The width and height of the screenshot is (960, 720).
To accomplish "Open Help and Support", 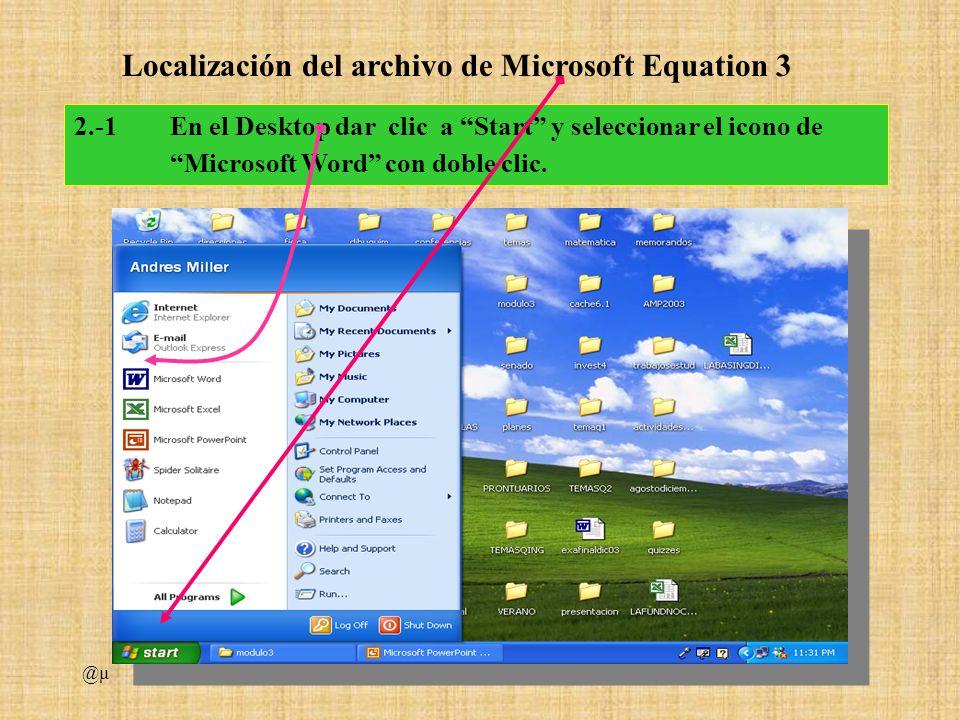I will (345, 549).
